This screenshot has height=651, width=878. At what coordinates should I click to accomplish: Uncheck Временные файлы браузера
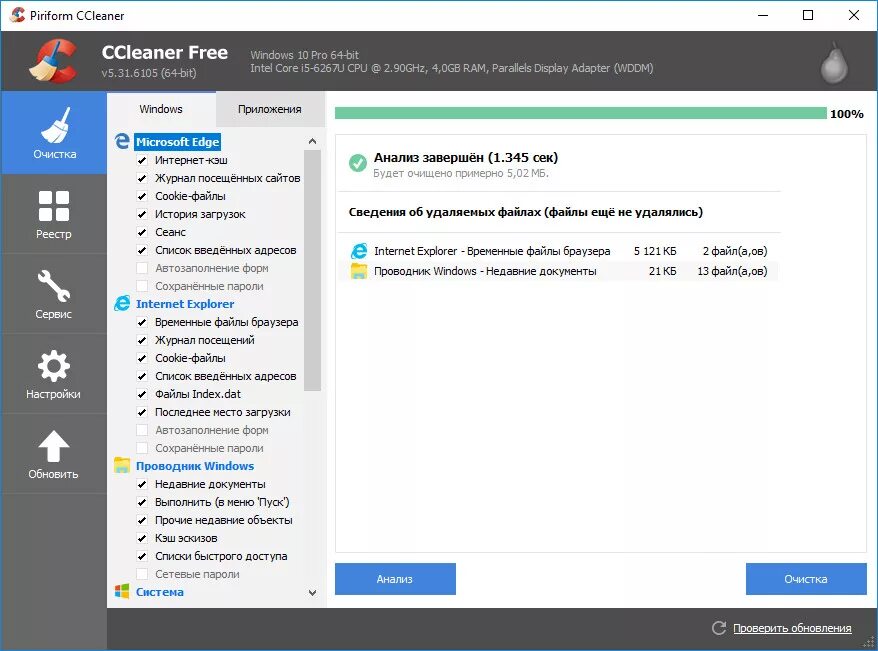pos(142,322)
